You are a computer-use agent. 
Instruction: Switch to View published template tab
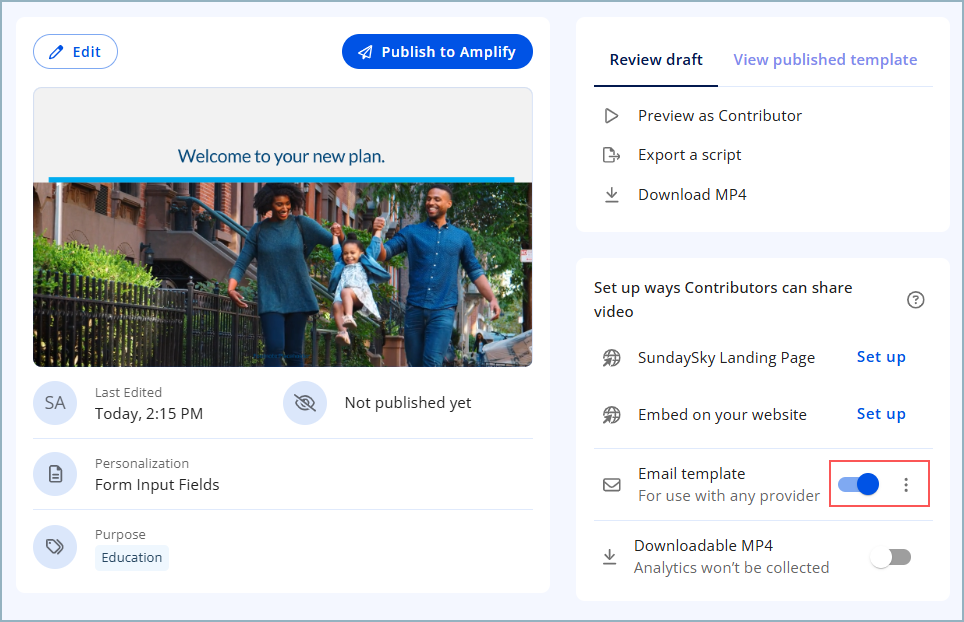(825, 60)
